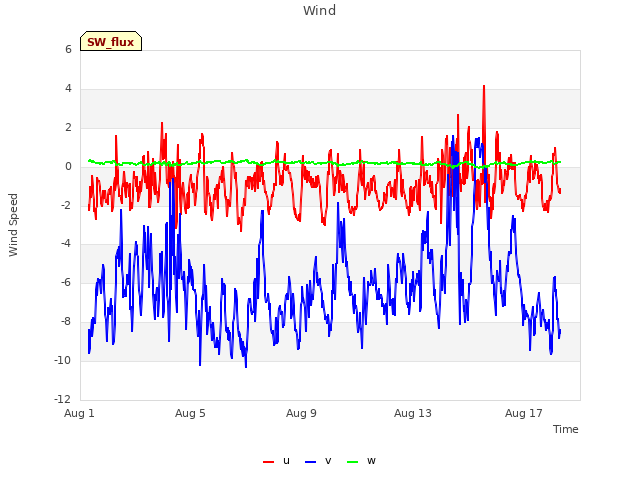The height and width of the screenshot is (480, 640).
Task: Click the Aug 17 x-axis label
Action: coord(524,413)
